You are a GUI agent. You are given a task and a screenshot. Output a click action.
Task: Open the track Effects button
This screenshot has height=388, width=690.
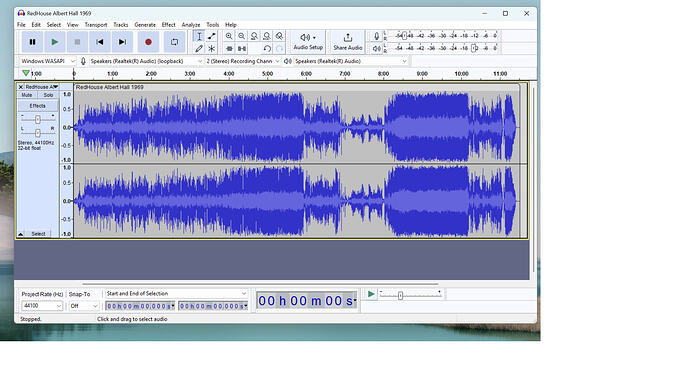point(37,106)
